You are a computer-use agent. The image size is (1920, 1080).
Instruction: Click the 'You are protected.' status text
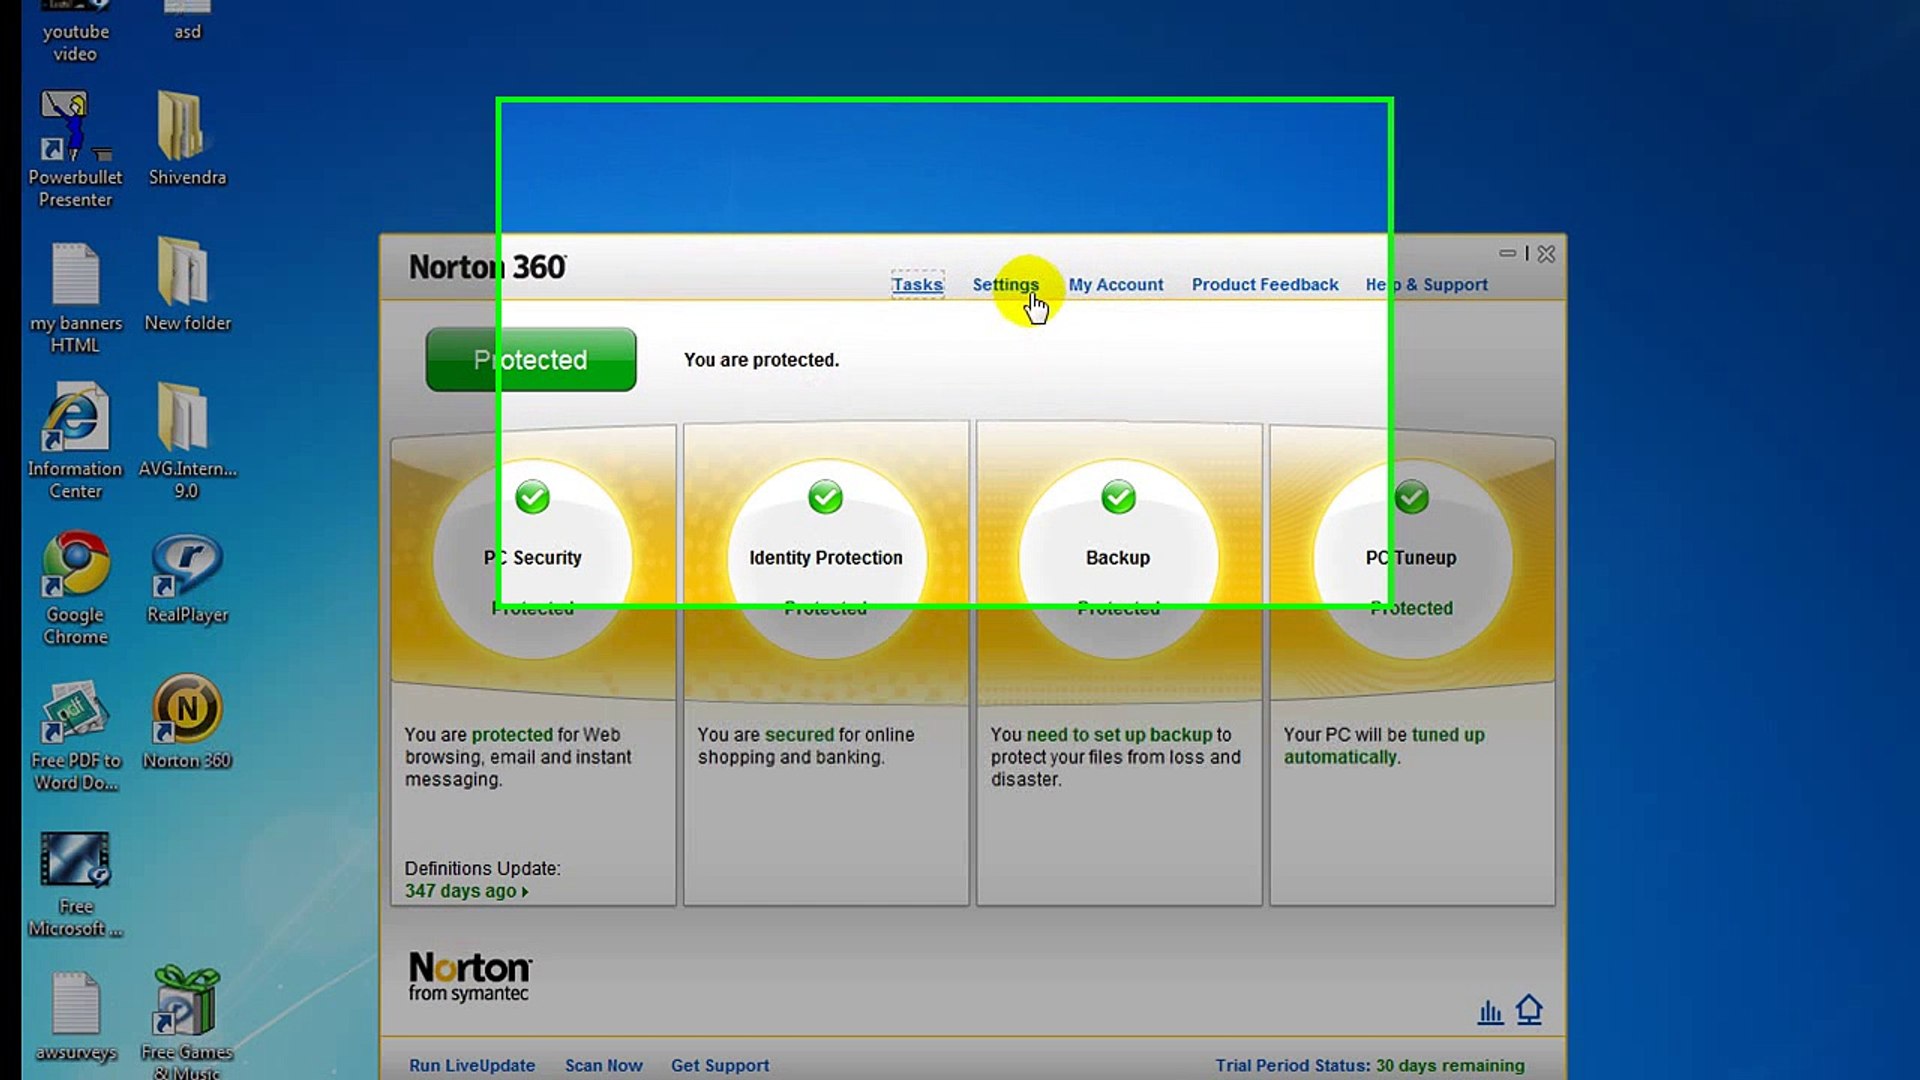point(761,360)
